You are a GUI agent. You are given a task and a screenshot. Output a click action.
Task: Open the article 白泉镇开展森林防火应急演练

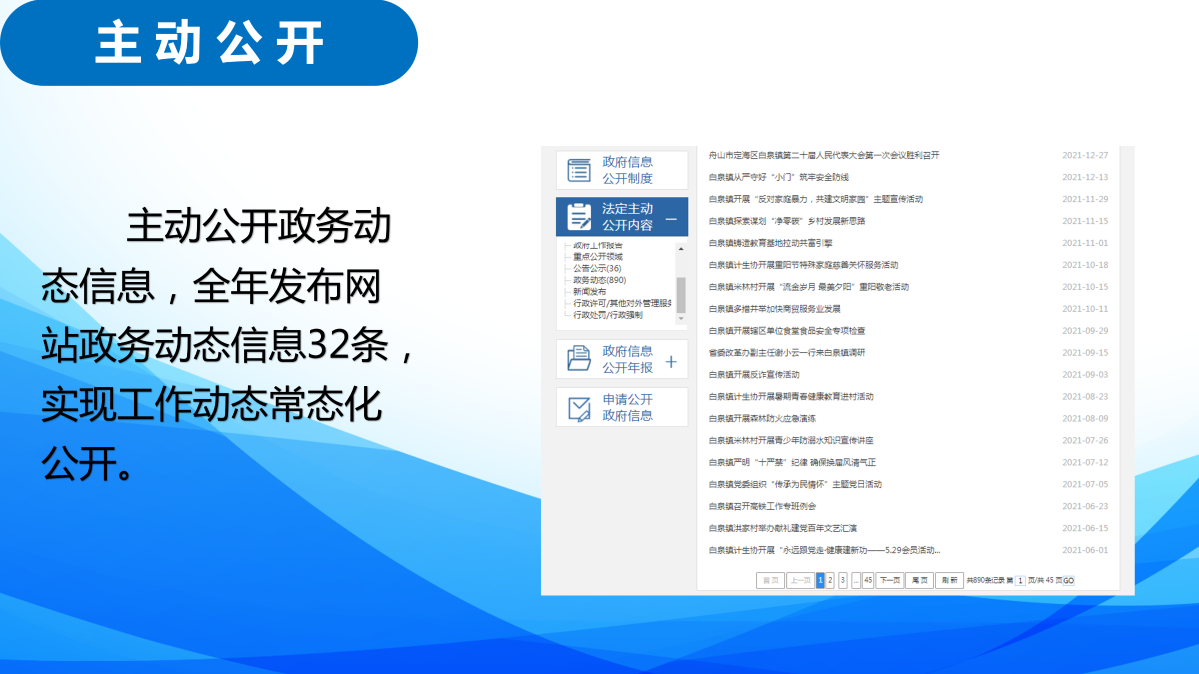[x=762, y=419]
